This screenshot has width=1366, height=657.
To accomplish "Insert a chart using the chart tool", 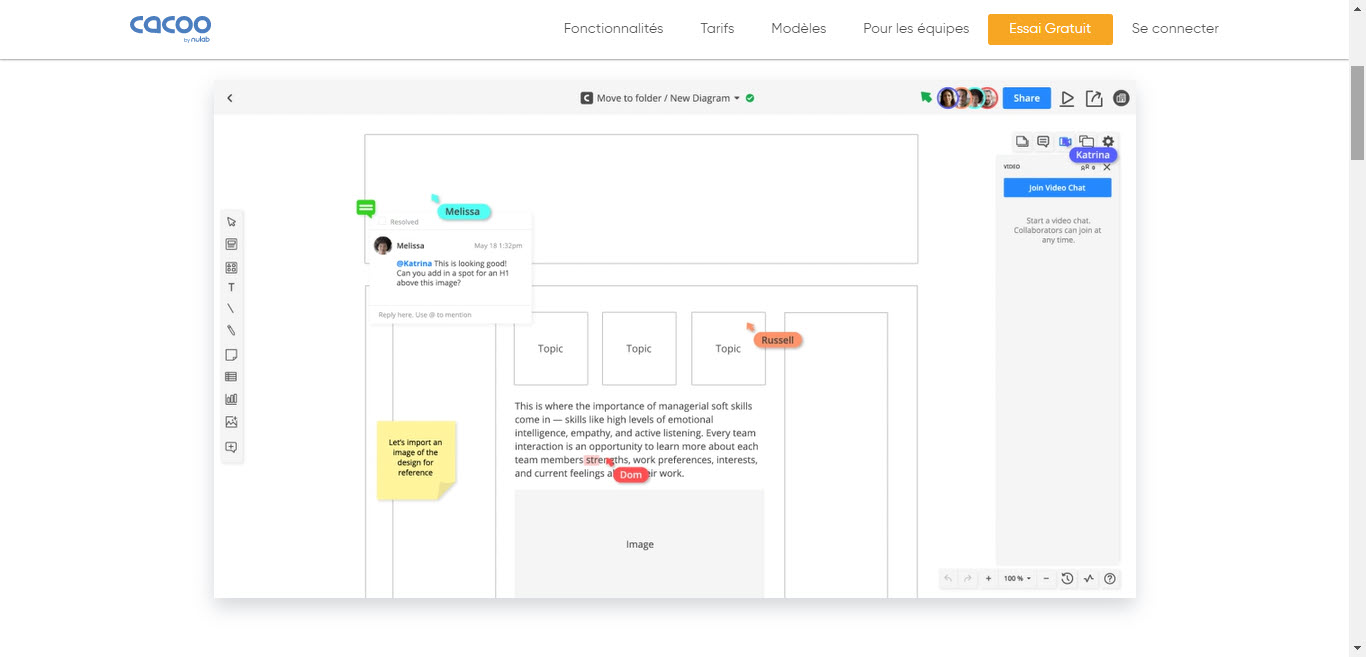I will click(x=231, y=398).
